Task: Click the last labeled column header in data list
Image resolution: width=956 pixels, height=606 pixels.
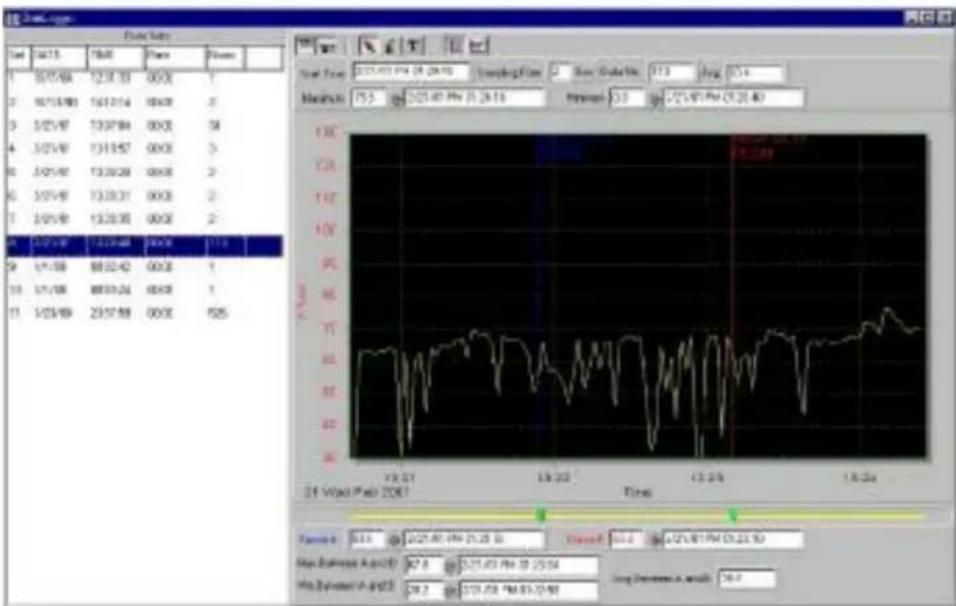Action: tap(225, 57)
